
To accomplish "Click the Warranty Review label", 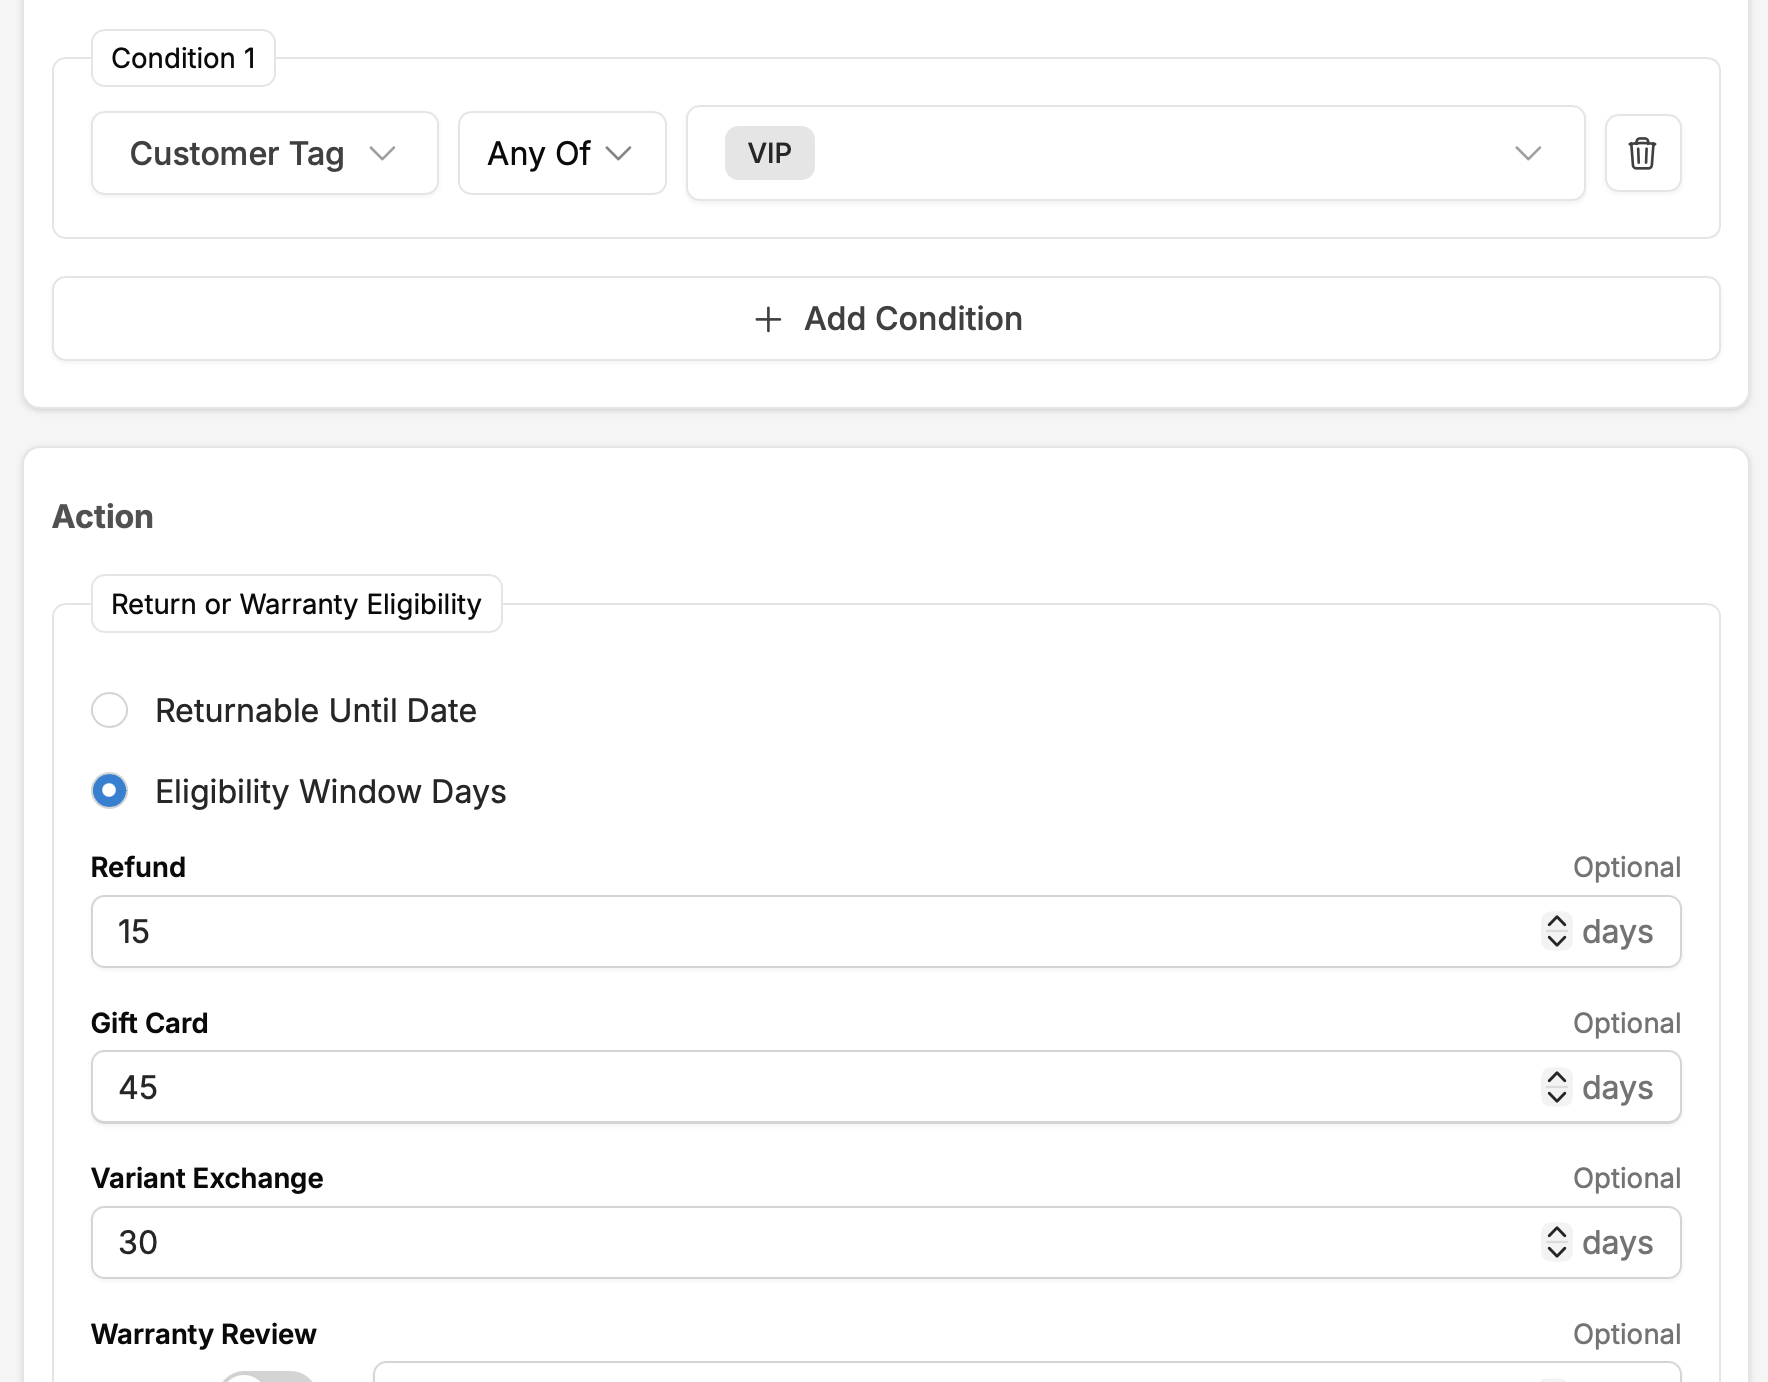I will coord(204,1334).
